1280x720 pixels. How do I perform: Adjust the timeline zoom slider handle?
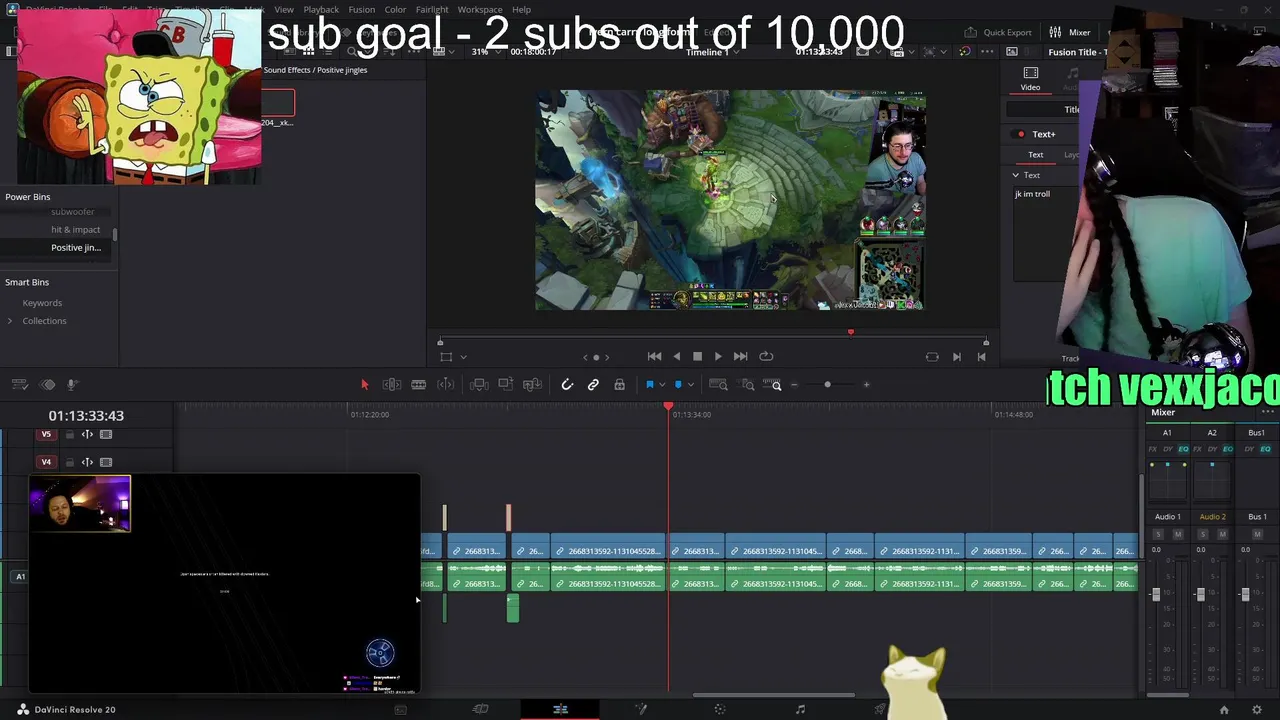(827, 385)
